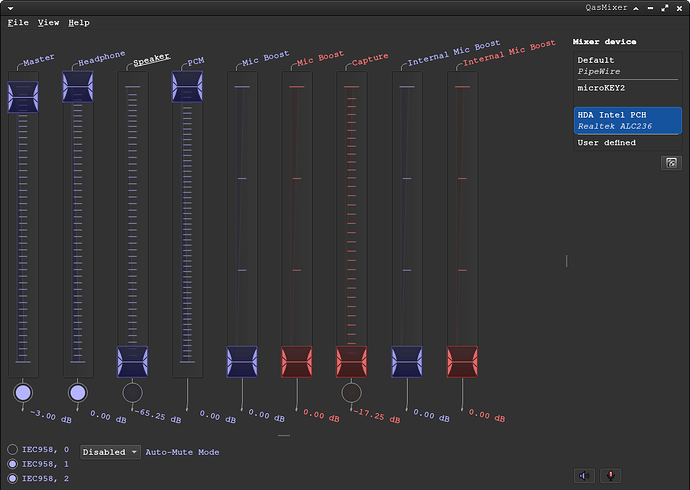Maximize the QasMixer window
The width and height of the screenshot is (690, 490).
pos(664,8)
